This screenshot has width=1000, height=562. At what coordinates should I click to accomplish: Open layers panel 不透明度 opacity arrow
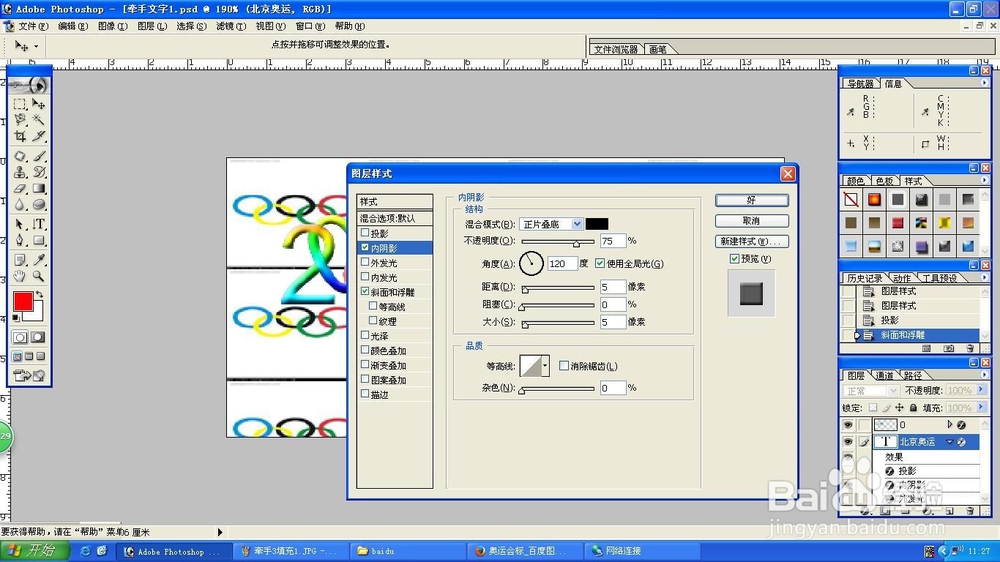pyautogui.click(x=982, y=390)
